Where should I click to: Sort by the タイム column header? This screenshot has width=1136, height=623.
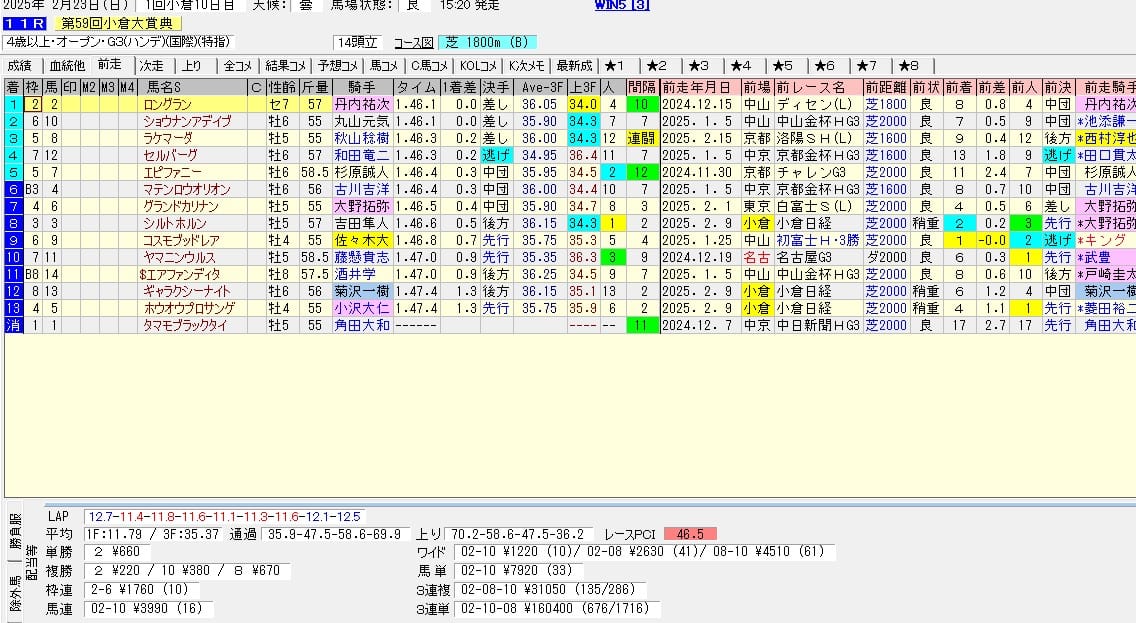[x=415, y=87]
